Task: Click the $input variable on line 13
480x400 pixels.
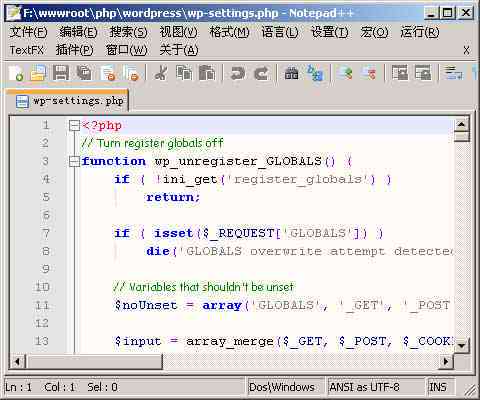Action: (x=138, y=341)
